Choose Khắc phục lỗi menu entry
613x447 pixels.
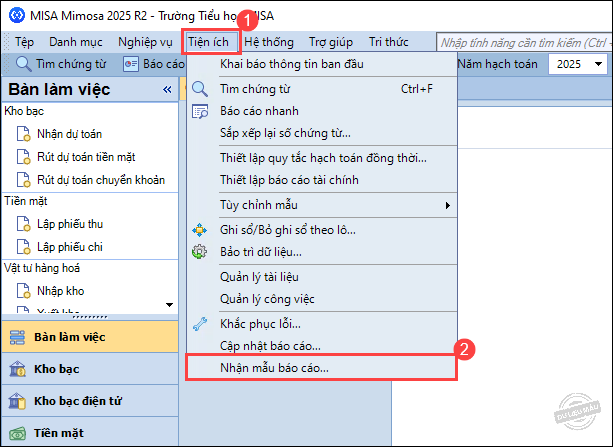[322, 324]
